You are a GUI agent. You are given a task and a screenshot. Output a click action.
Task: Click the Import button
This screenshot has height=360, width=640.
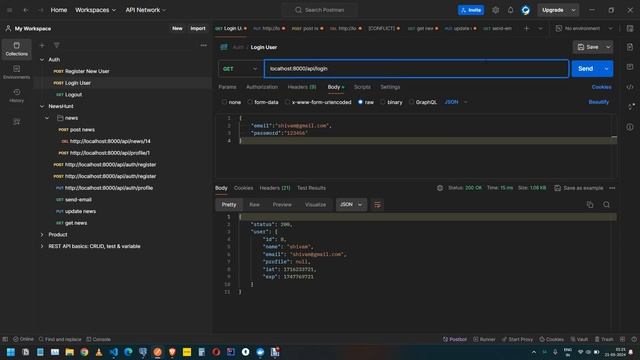(198, 29)
